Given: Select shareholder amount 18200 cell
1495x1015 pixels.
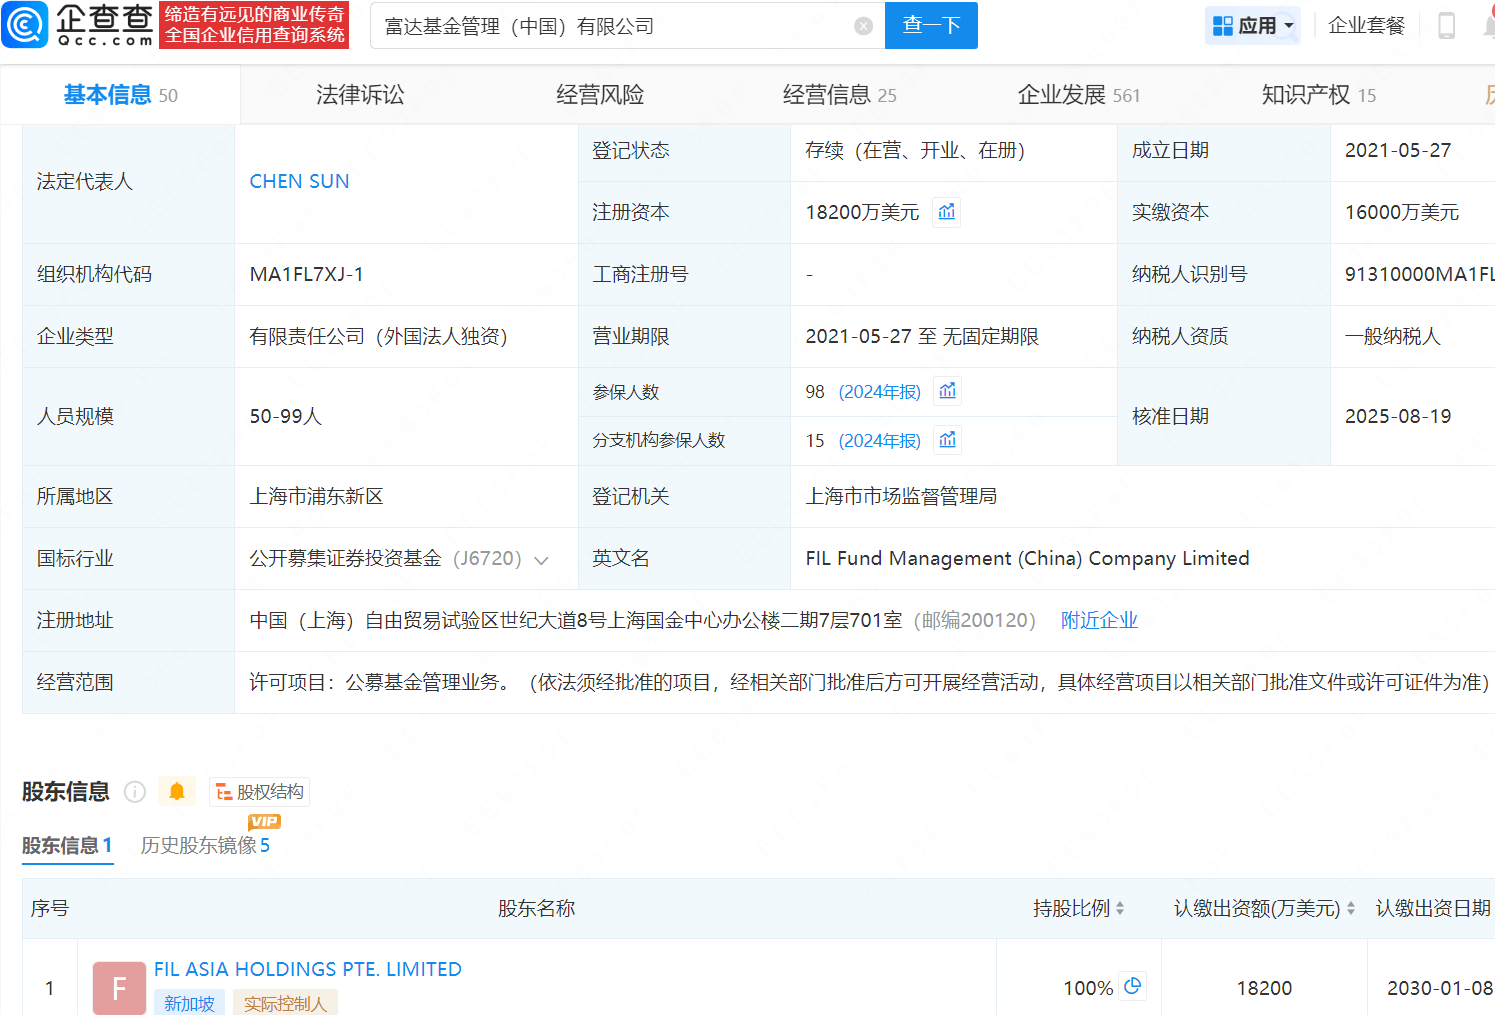Looking at the screenshot, I should [x=1264, y=988].
